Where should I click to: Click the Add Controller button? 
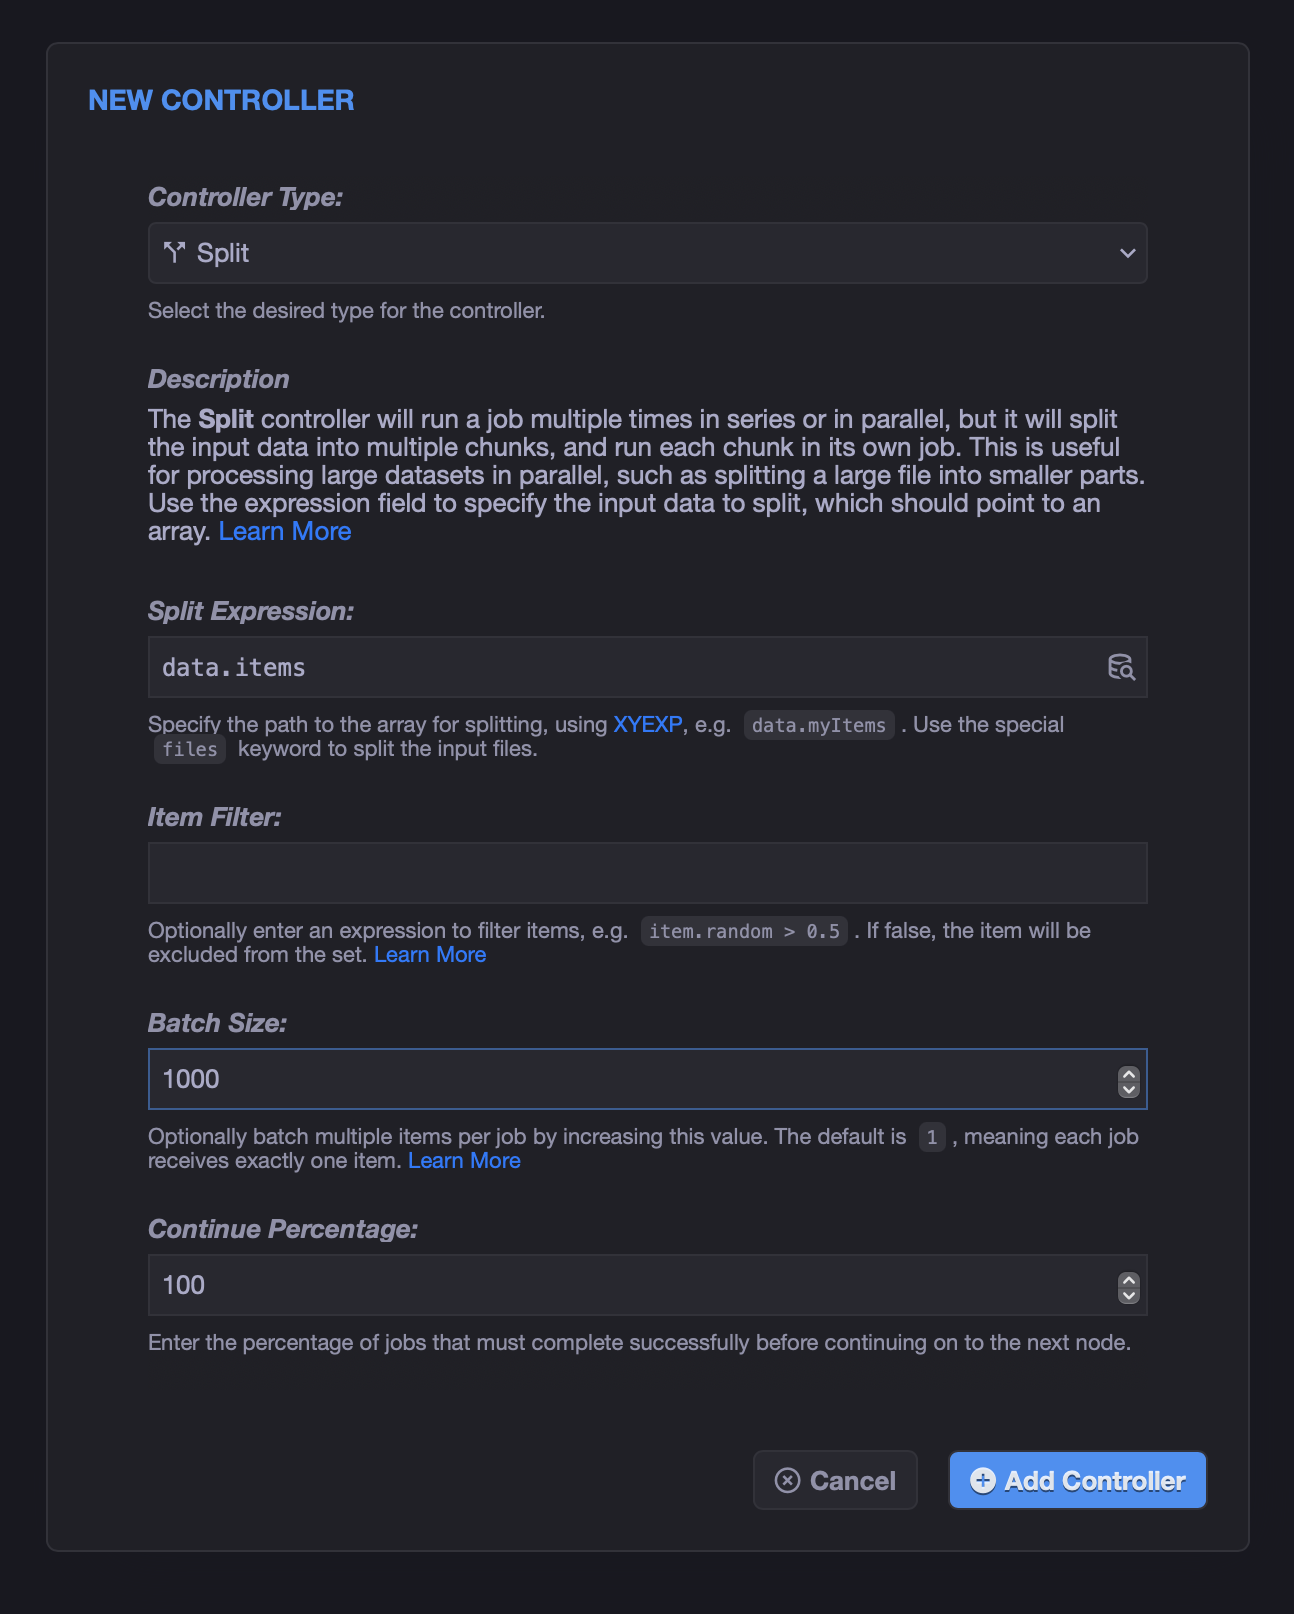(1077, 1480)
